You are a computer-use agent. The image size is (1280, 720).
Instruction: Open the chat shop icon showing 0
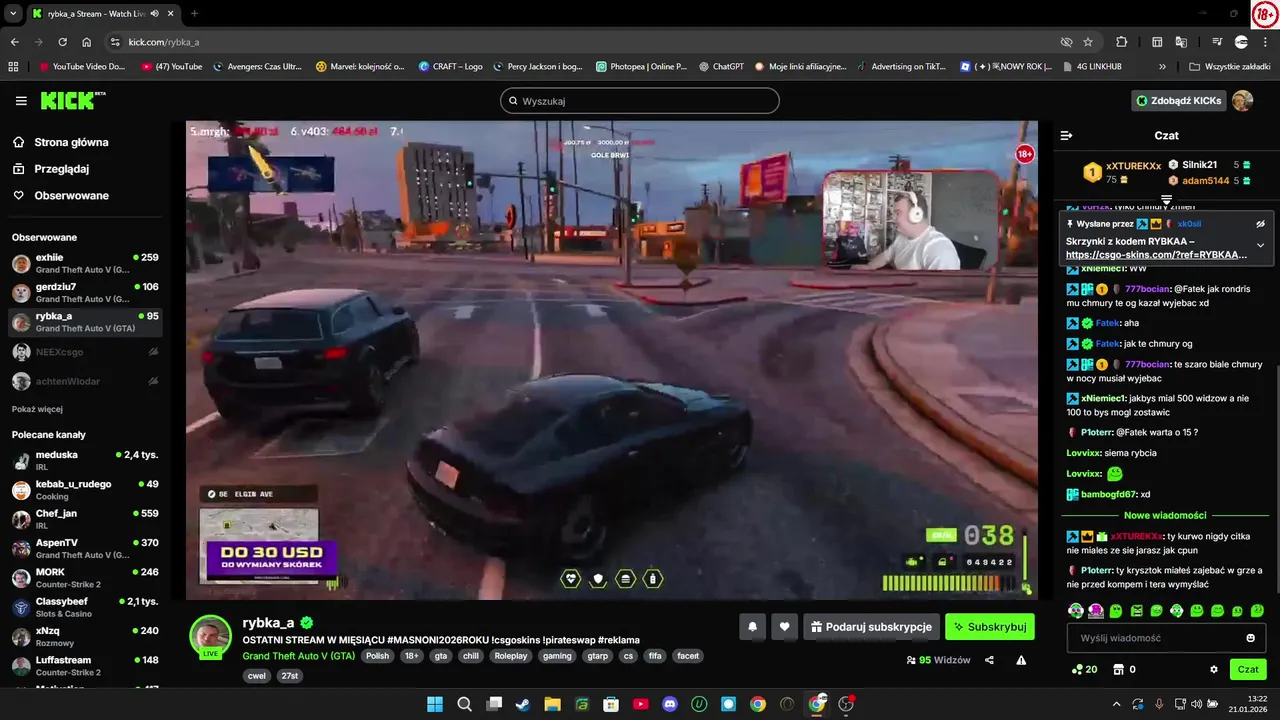tap(1125, 669)
